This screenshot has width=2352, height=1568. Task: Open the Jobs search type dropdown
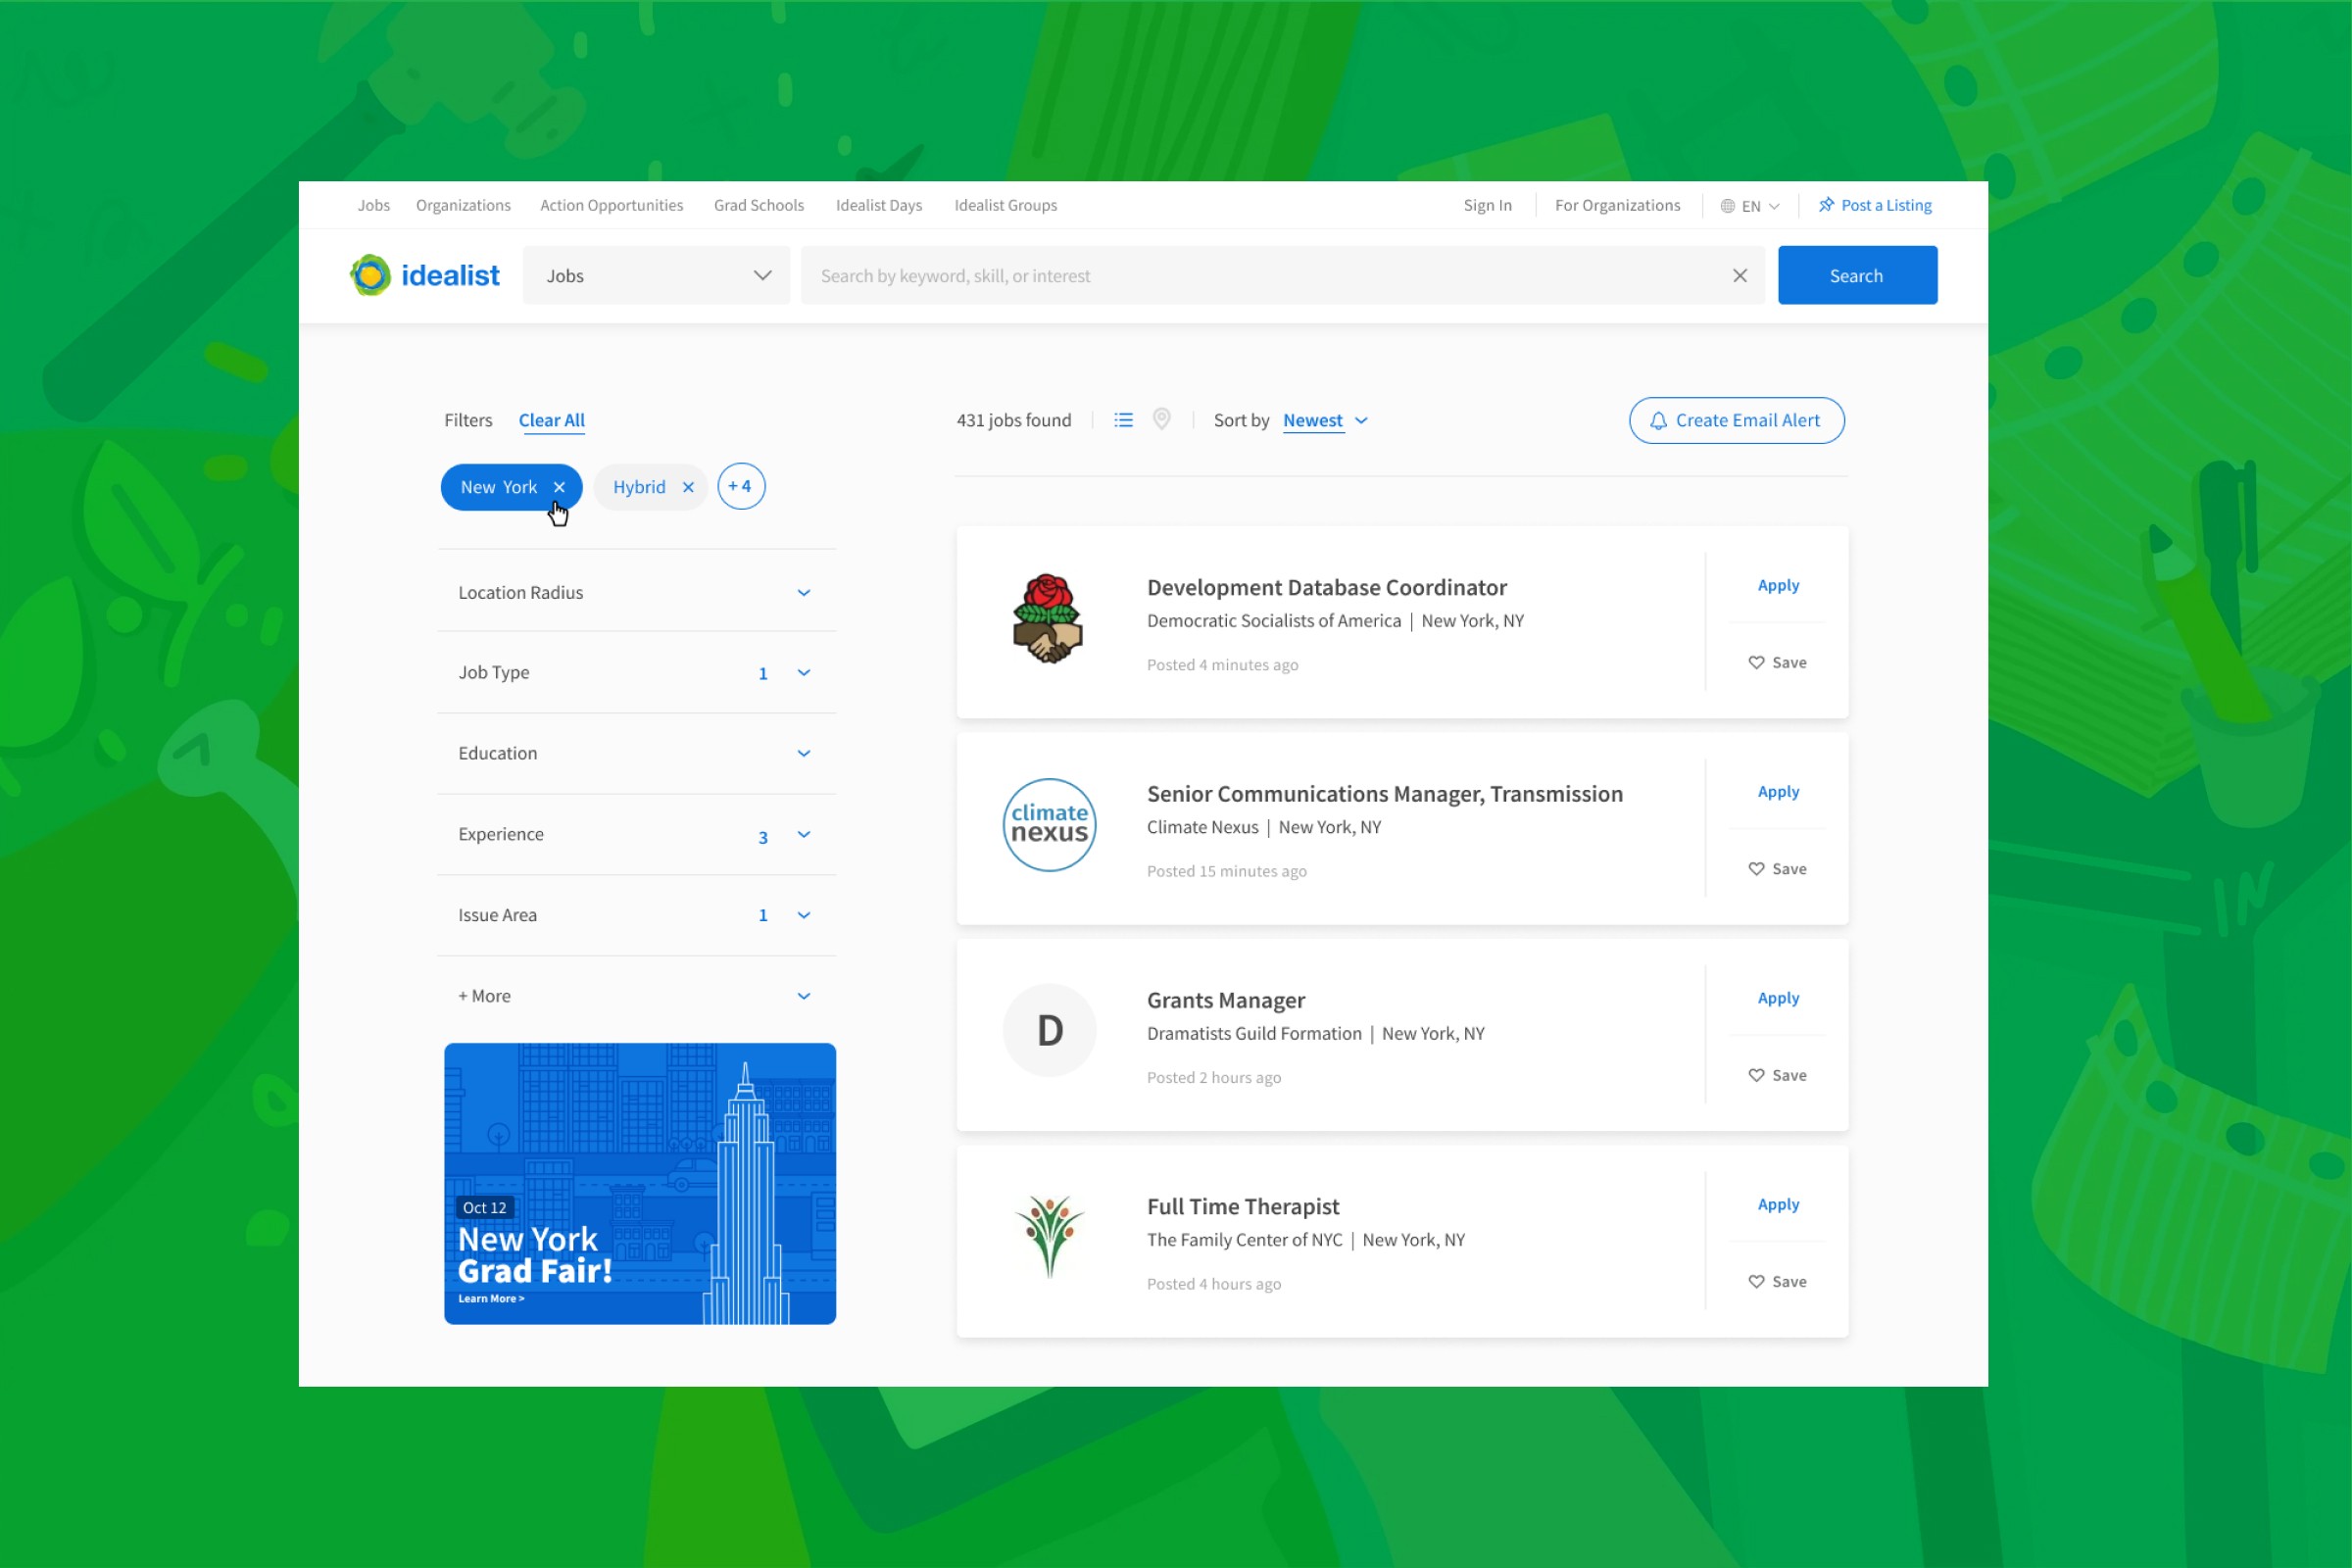(657, 276)
